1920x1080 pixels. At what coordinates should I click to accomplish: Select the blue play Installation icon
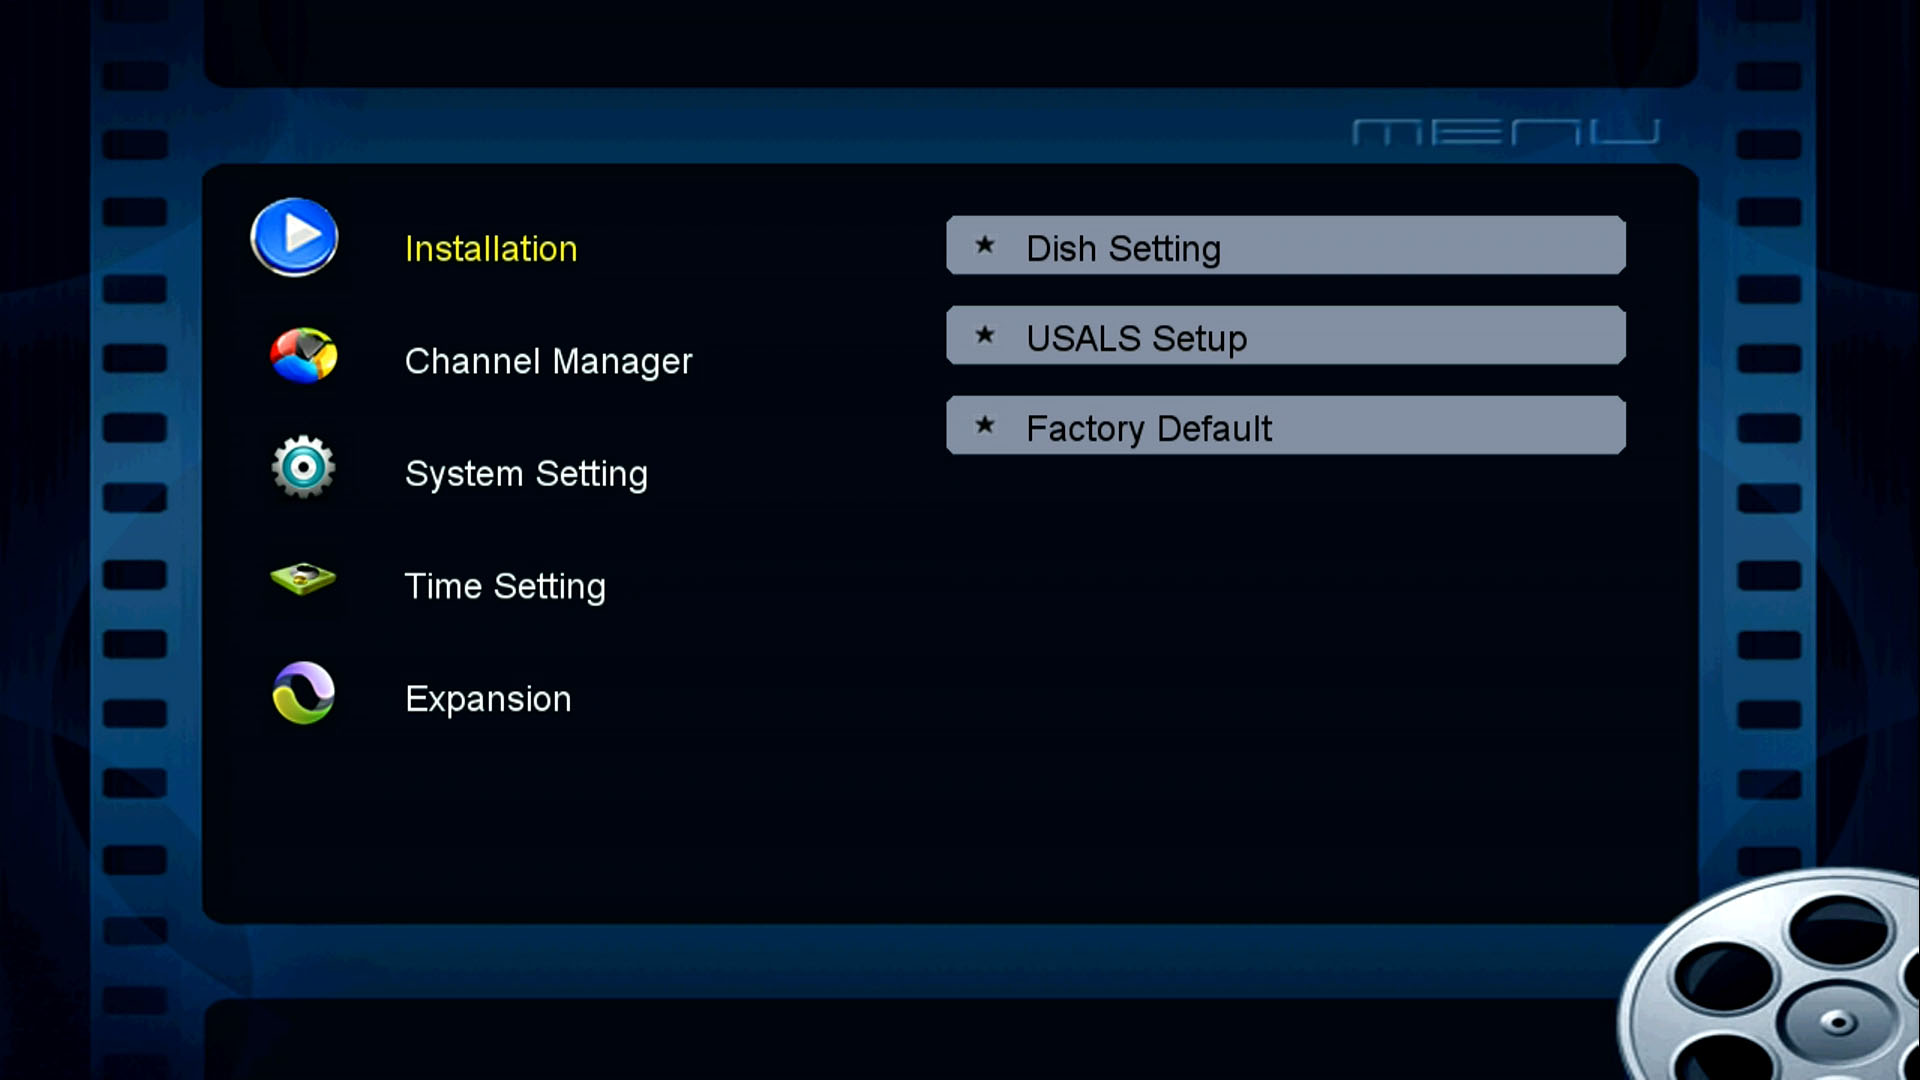(x=294, y=237)
